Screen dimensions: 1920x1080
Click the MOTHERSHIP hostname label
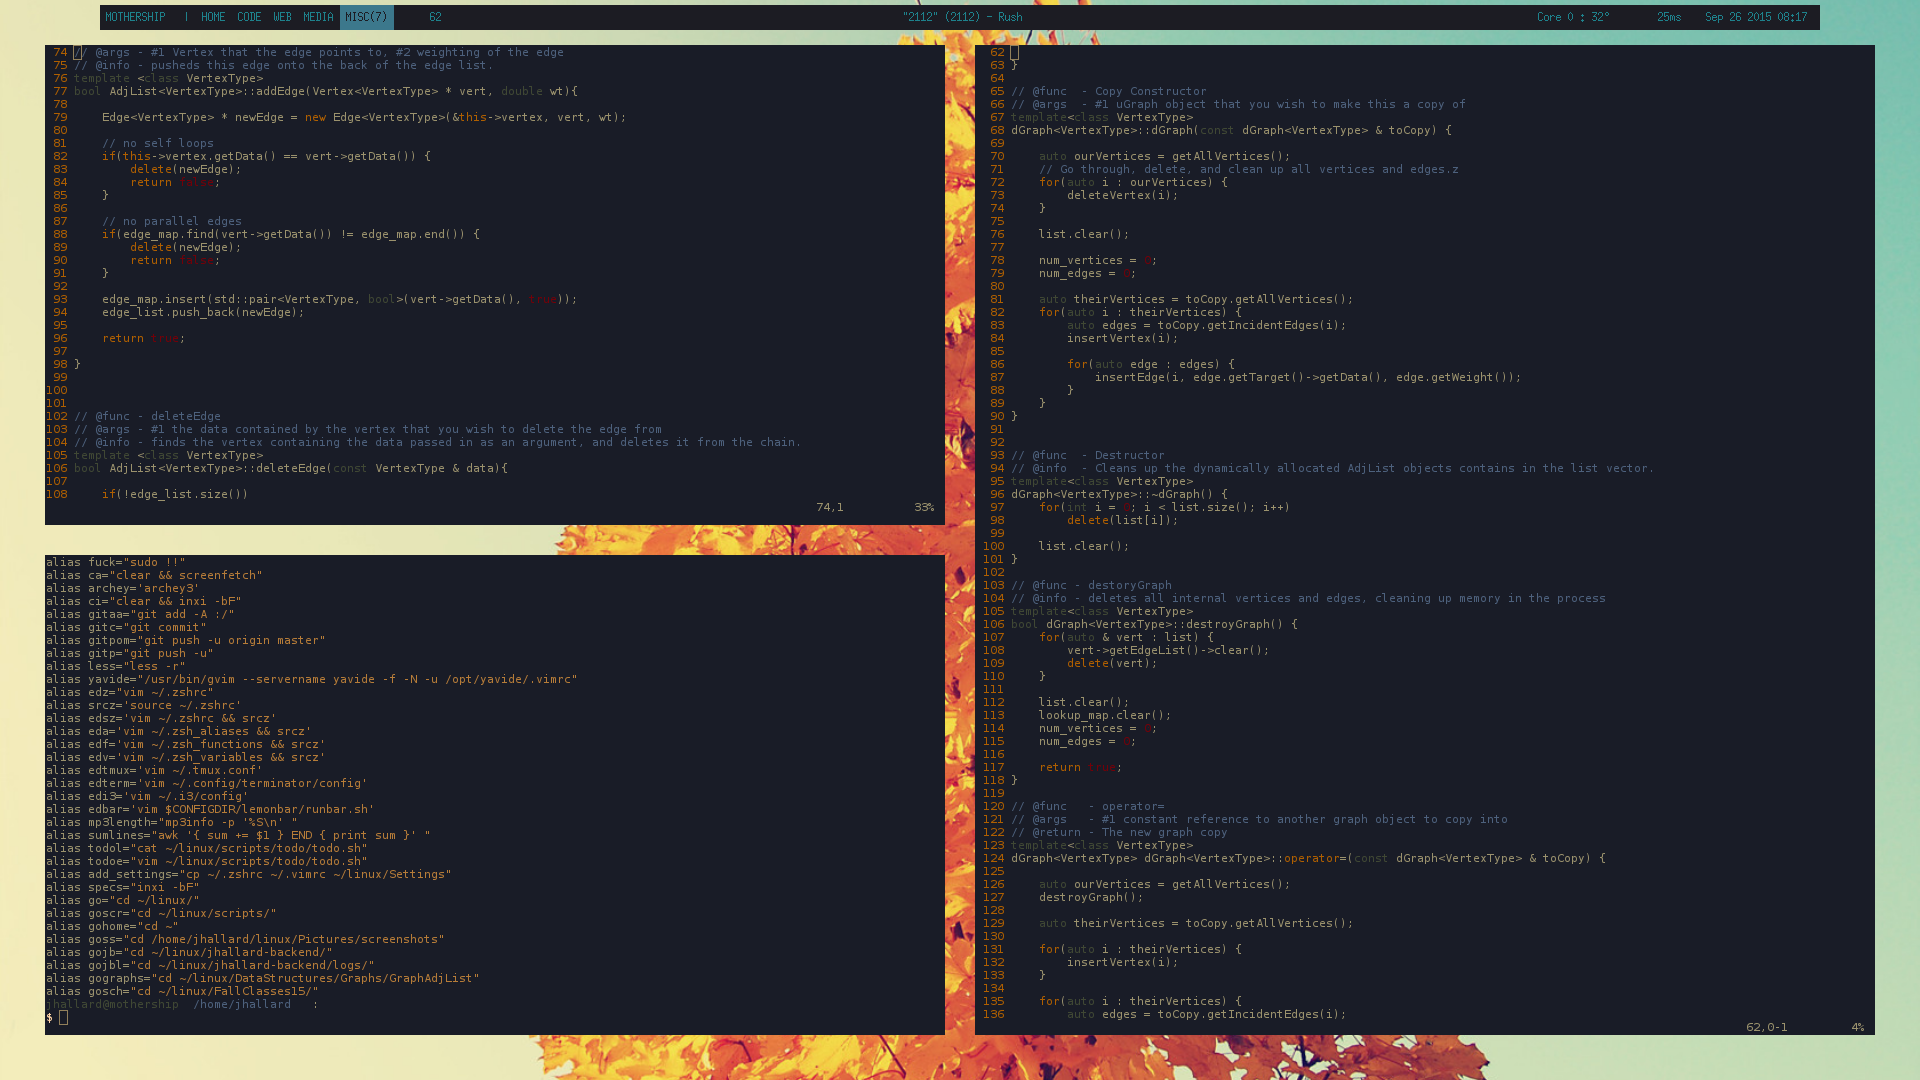point(135,17)
